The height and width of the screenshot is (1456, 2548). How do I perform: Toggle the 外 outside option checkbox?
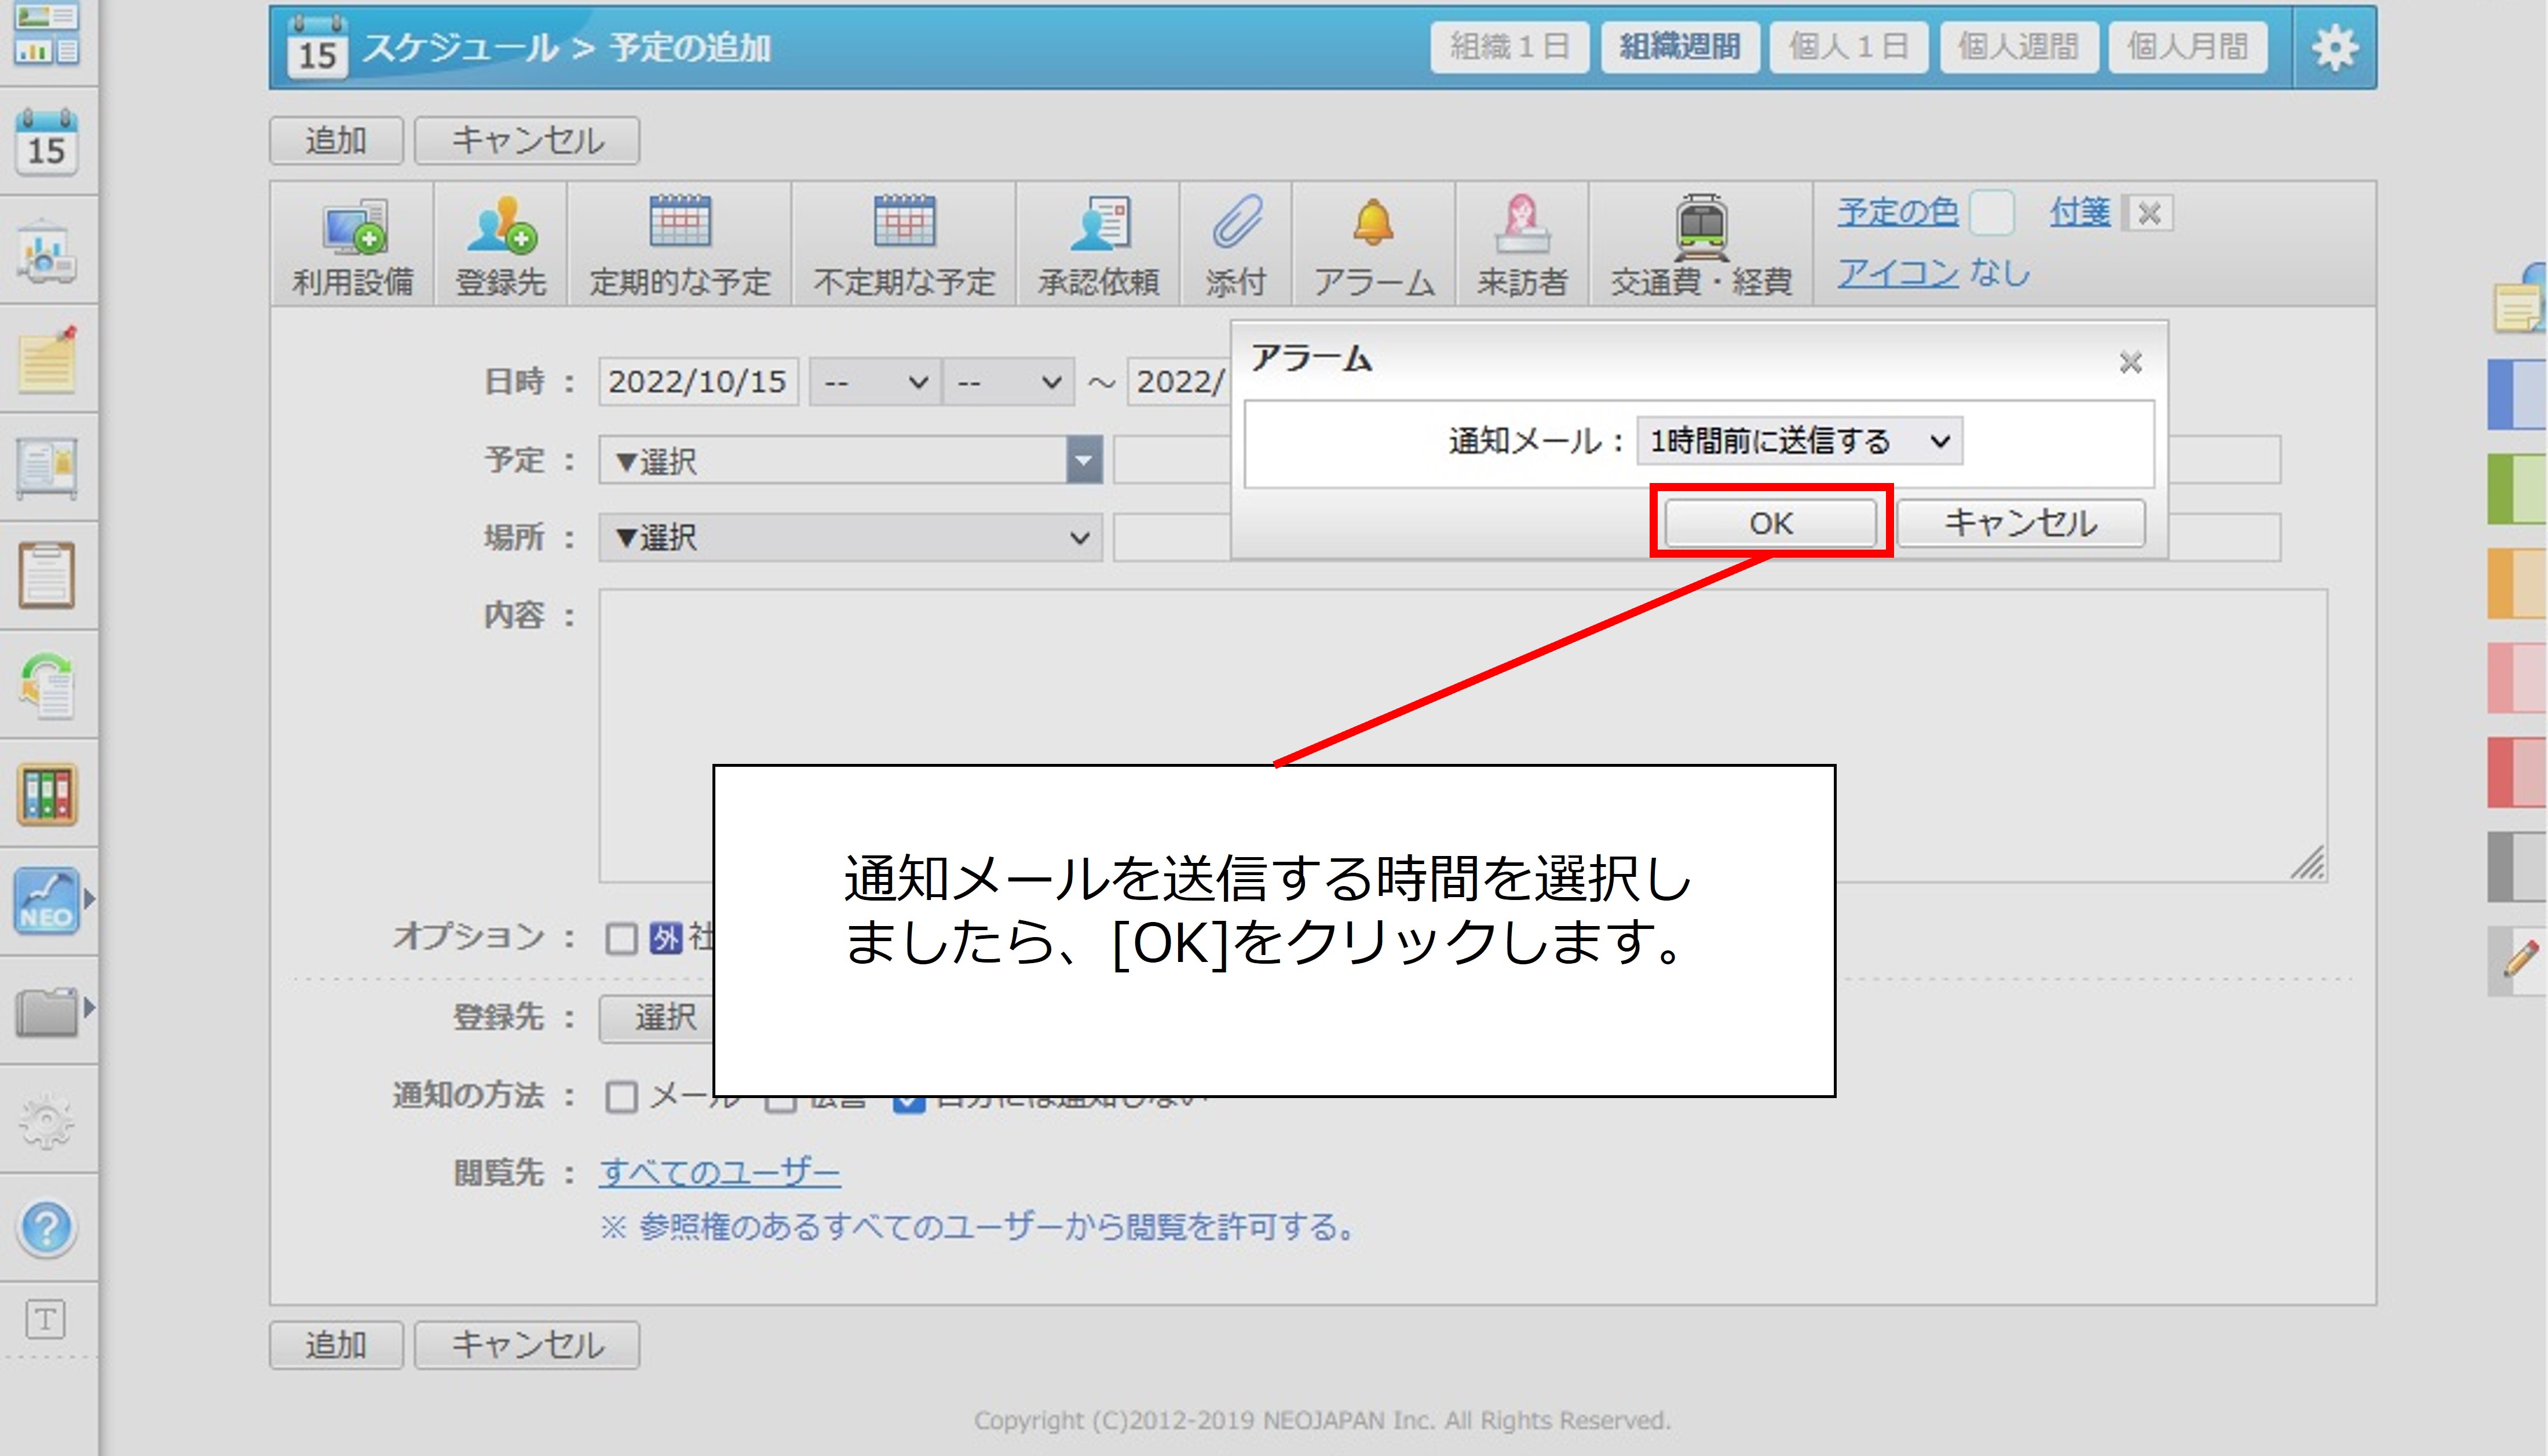(x=621, y=938)
